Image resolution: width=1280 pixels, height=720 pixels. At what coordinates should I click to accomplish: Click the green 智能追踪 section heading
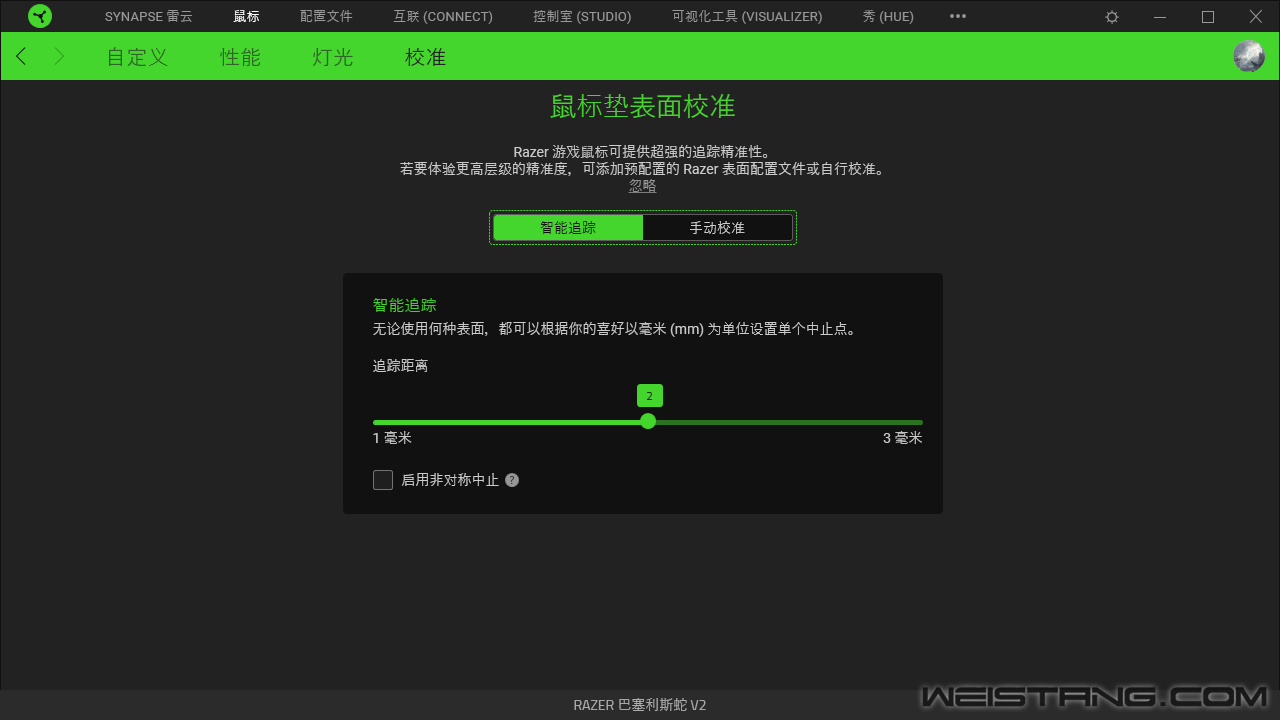point(405,305)
